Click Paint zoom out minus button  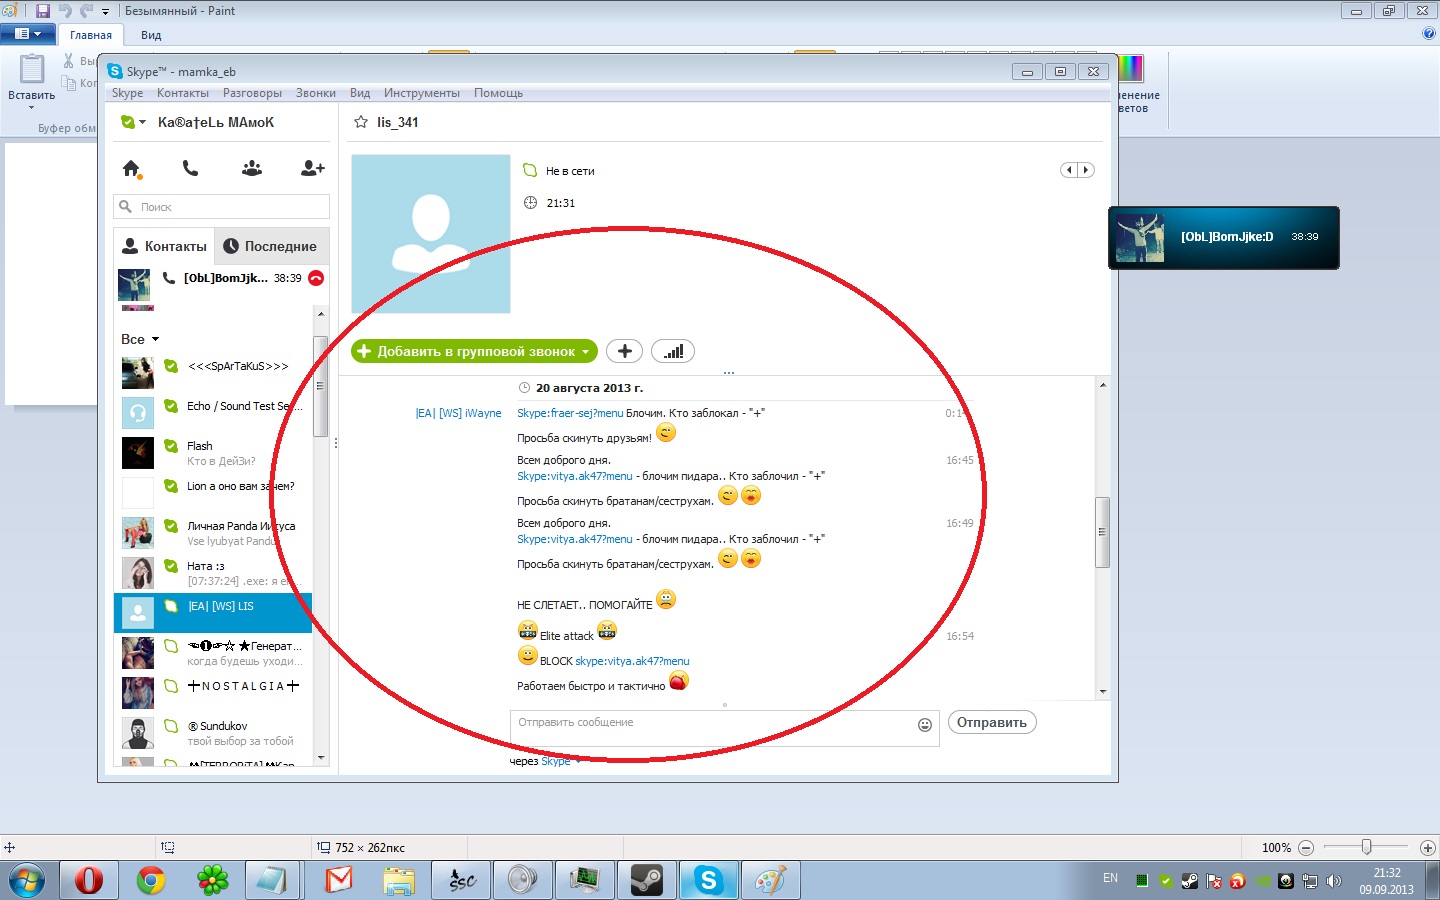click(1306, 847)
